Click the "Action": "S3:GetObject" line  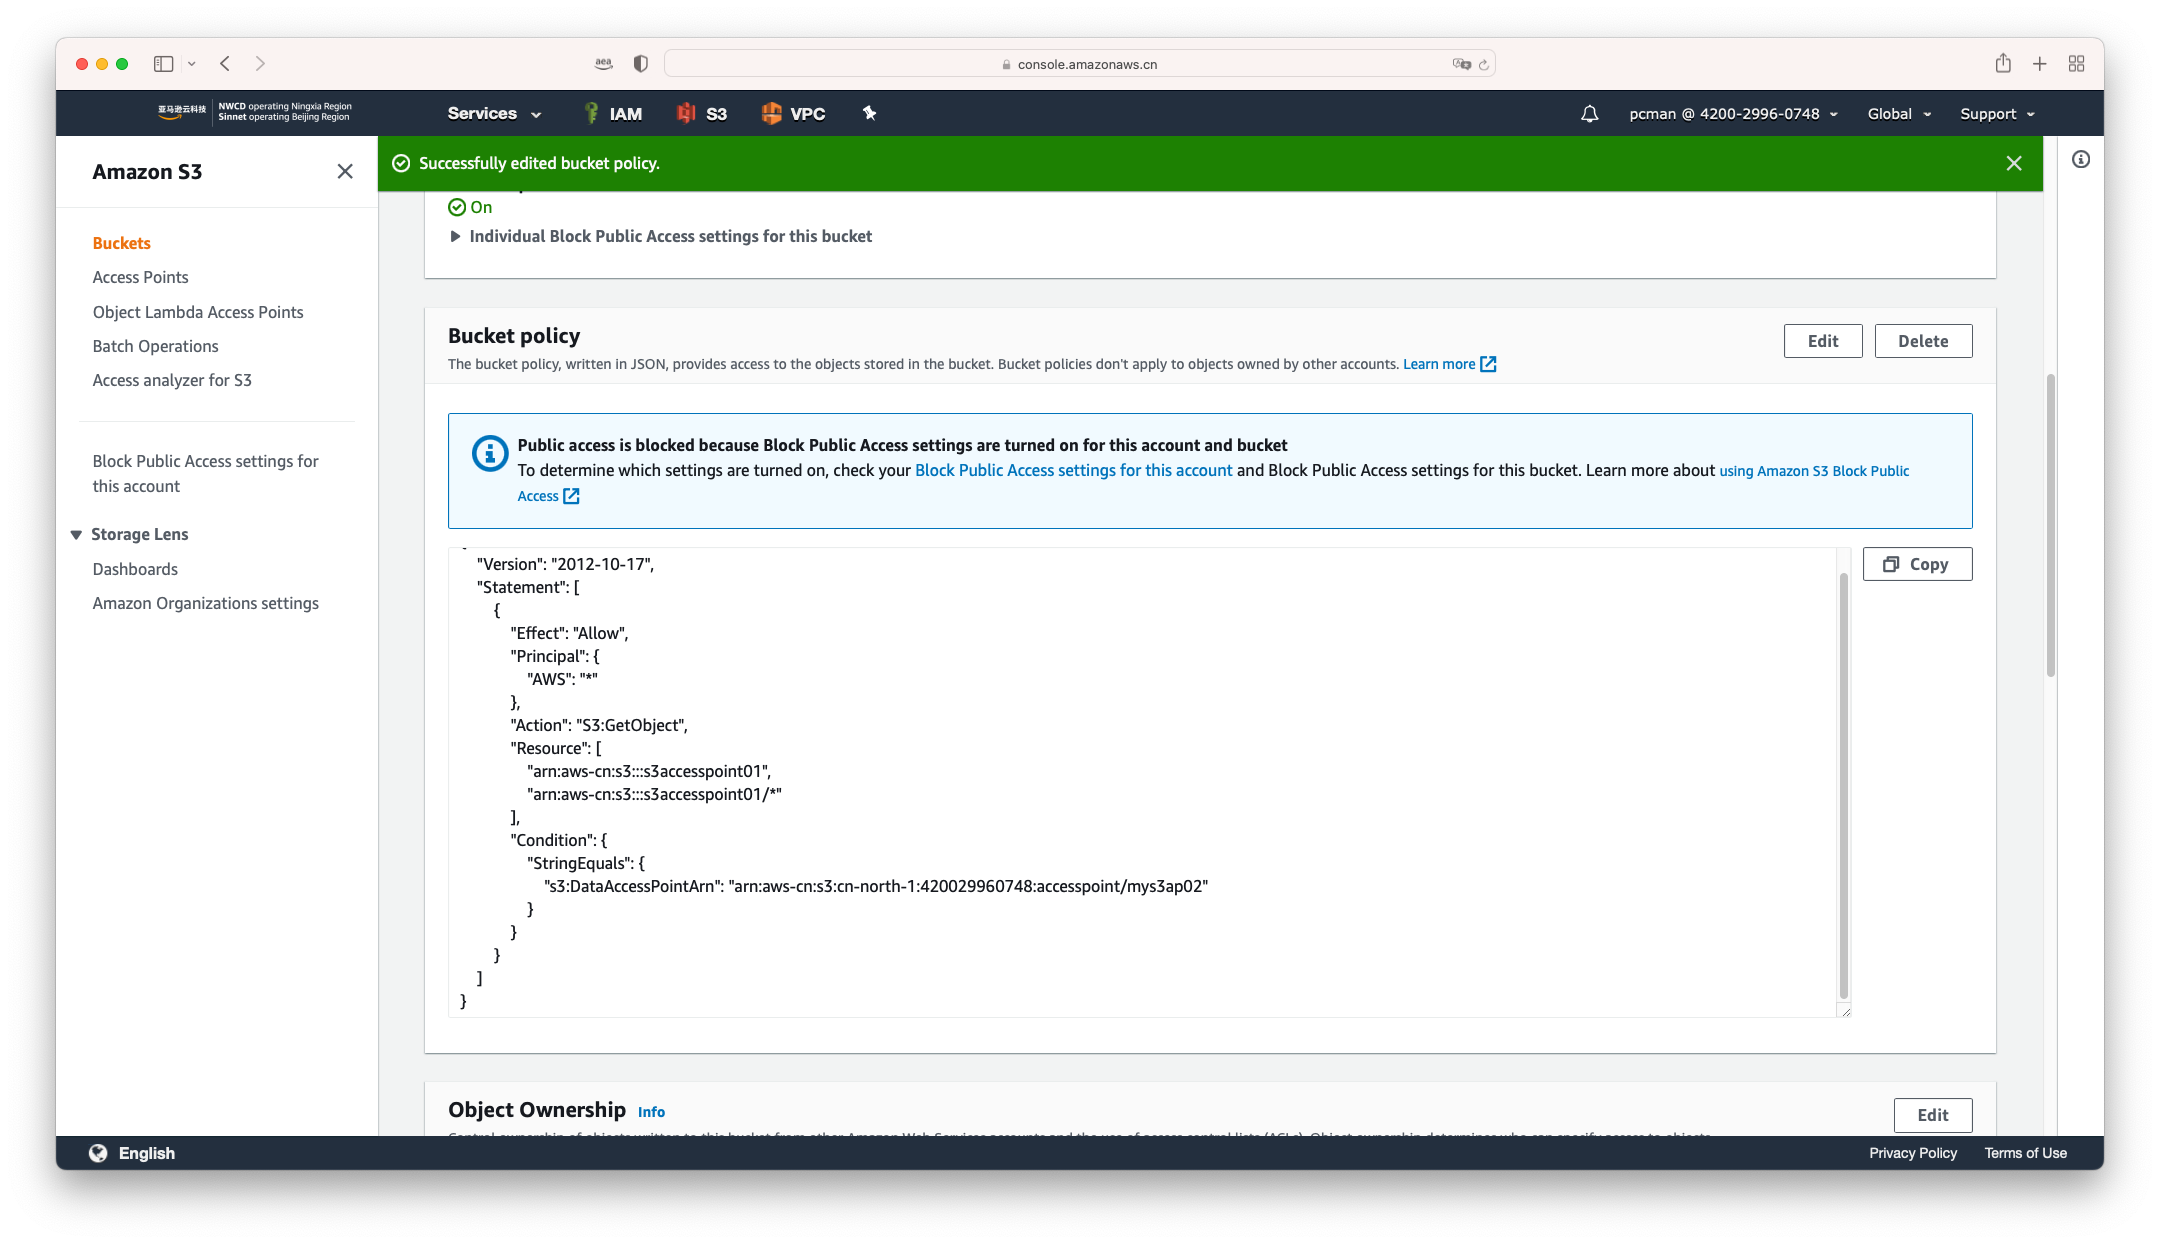pos(599,726)
